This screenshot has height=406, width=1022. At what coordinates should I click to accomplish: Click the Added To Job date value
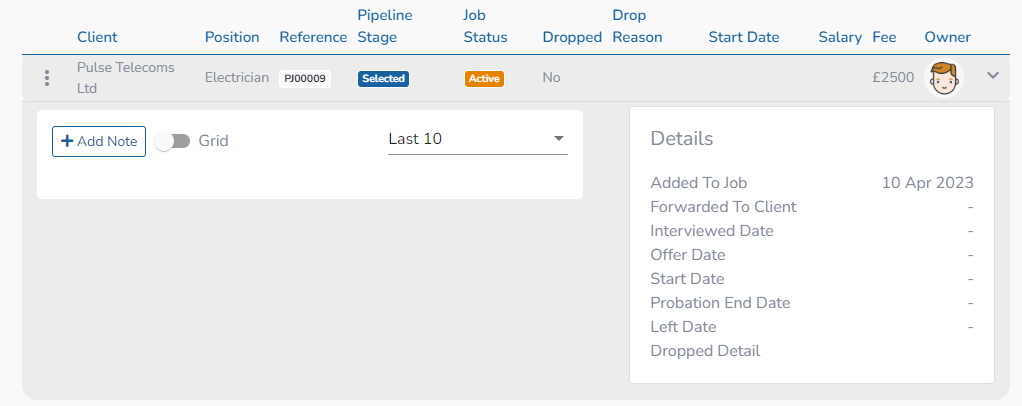pos(927,183)
